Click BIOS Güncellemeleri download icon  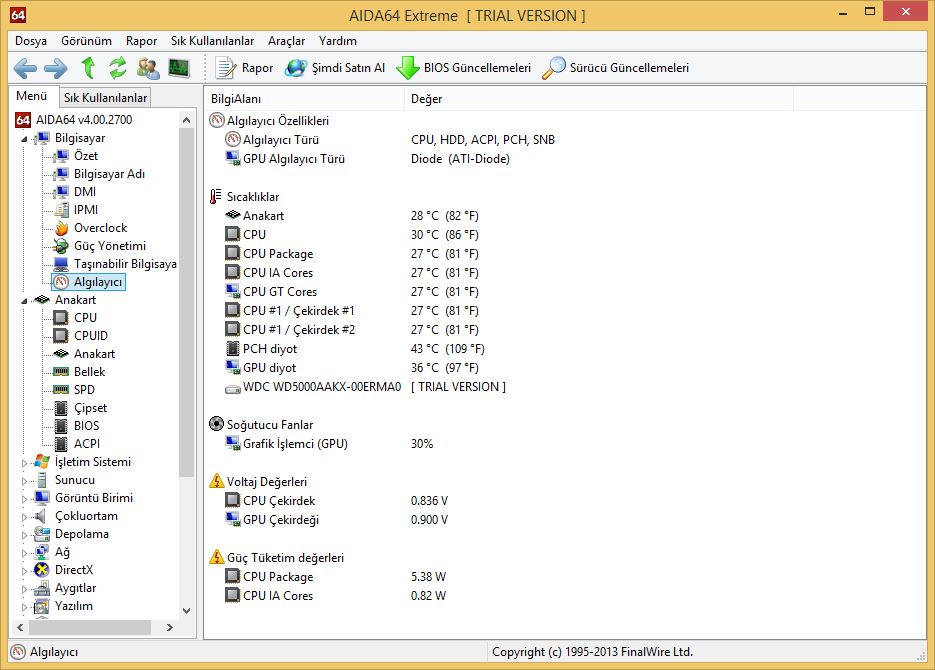point(407,68)
